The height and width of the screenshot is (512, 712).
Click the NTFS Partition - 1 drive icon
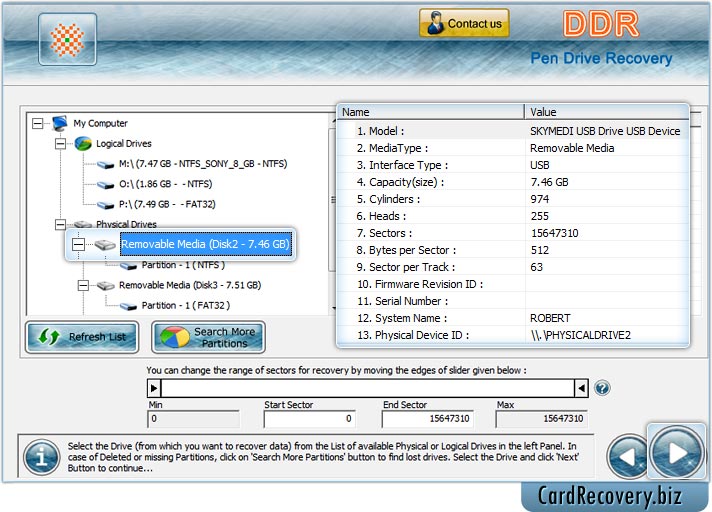pyautogui.click(x=129, y=266)
